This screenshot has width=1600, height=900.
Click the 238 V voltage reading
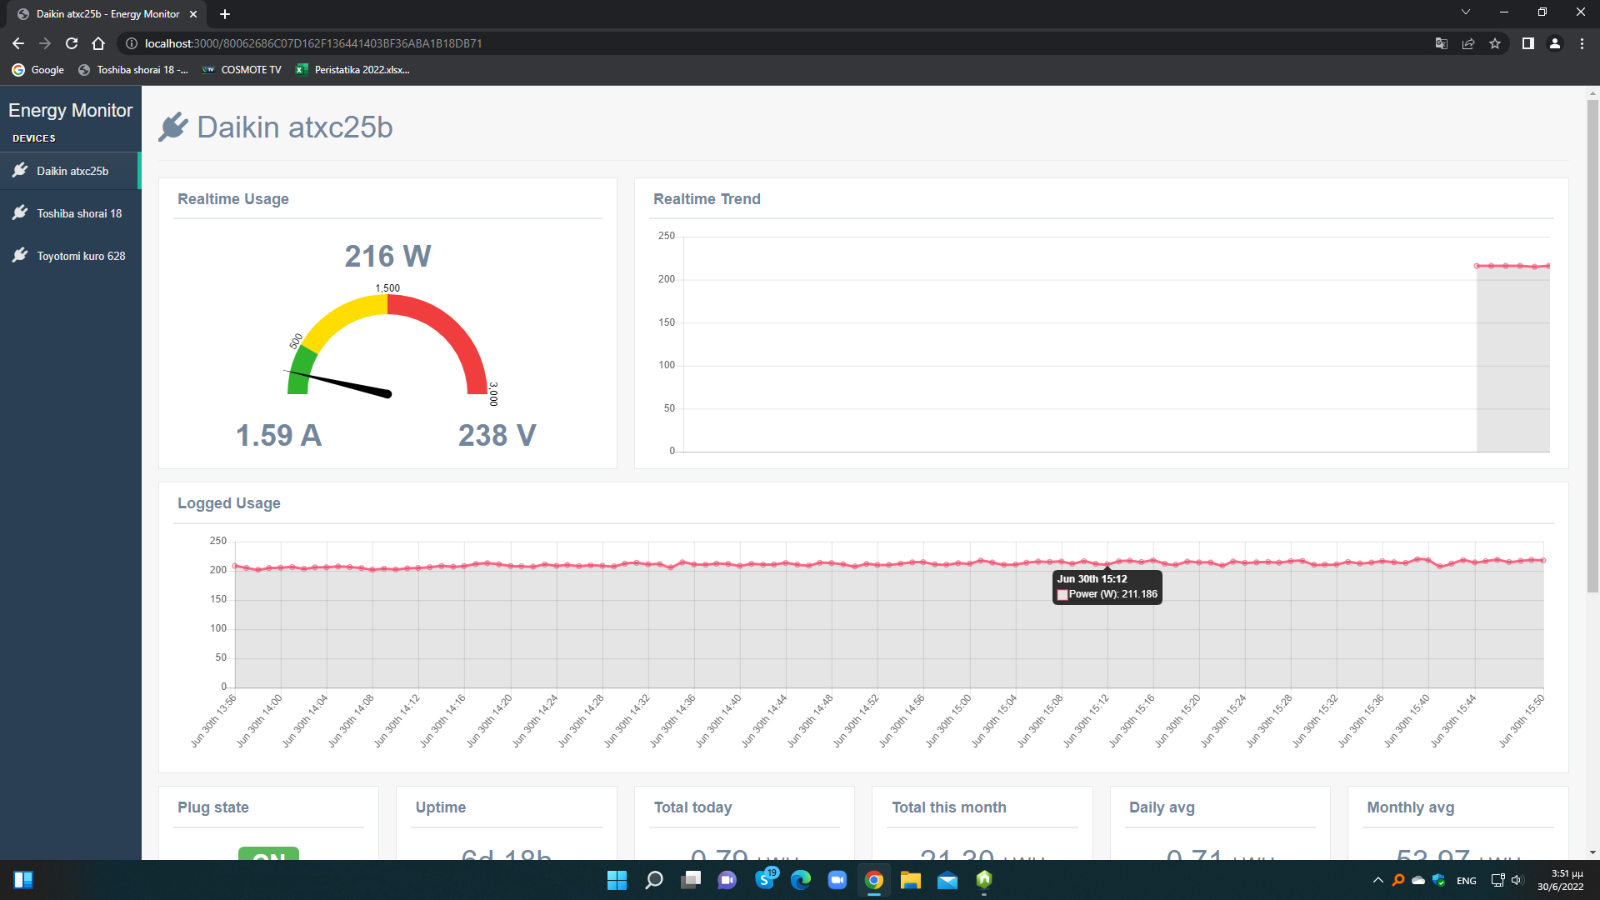(x=497, y=436)
